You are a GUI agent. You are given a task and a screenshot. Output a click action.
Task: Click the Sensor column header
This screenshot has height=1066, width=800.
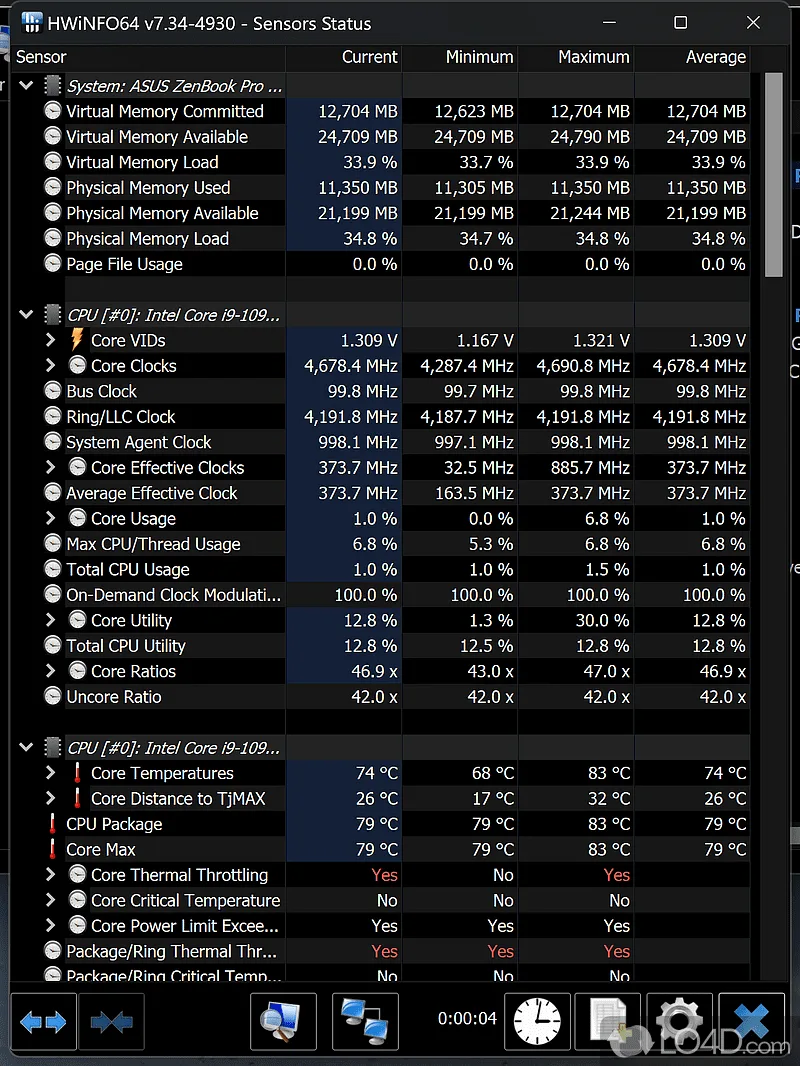41,57
